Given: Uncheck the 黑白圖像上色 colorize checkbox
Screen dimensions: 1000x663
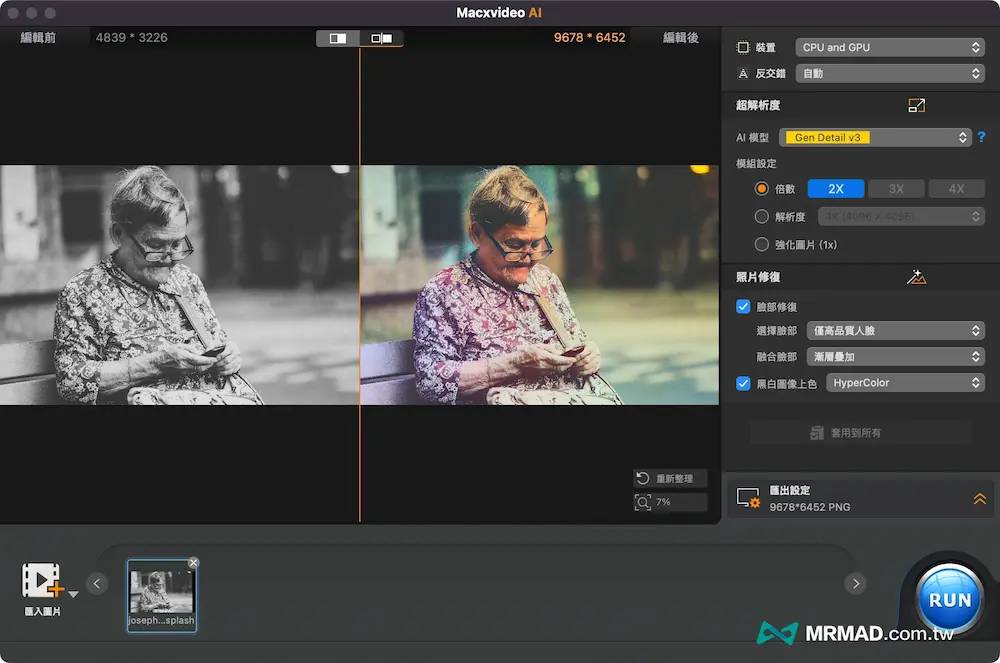Looking at the screenshot, I should click(743, 383).
